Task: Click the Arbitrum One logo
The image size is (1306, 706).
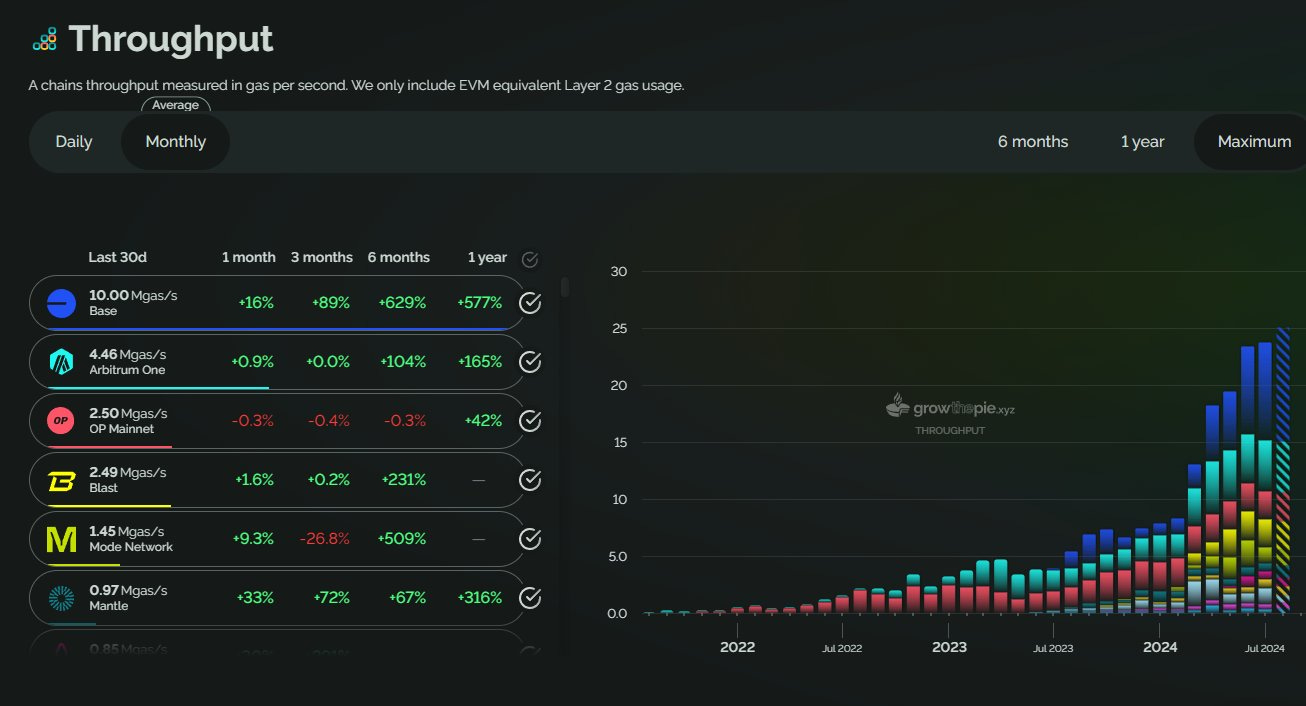Action: click(59, 361)
